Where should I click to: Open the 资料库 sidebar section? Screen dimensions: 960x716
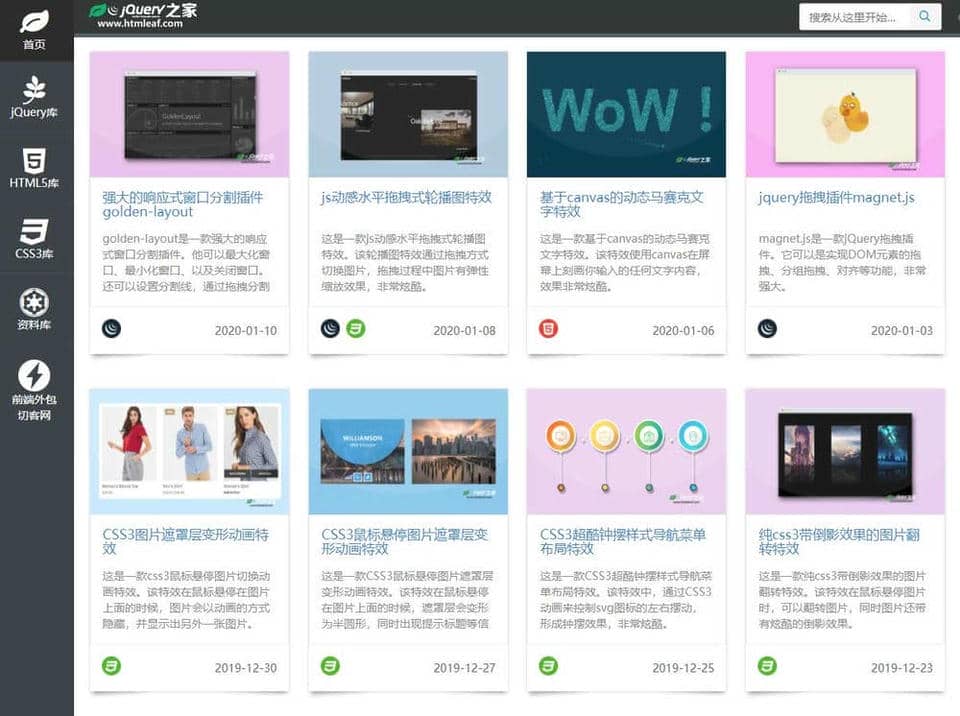tap(35, 309)
